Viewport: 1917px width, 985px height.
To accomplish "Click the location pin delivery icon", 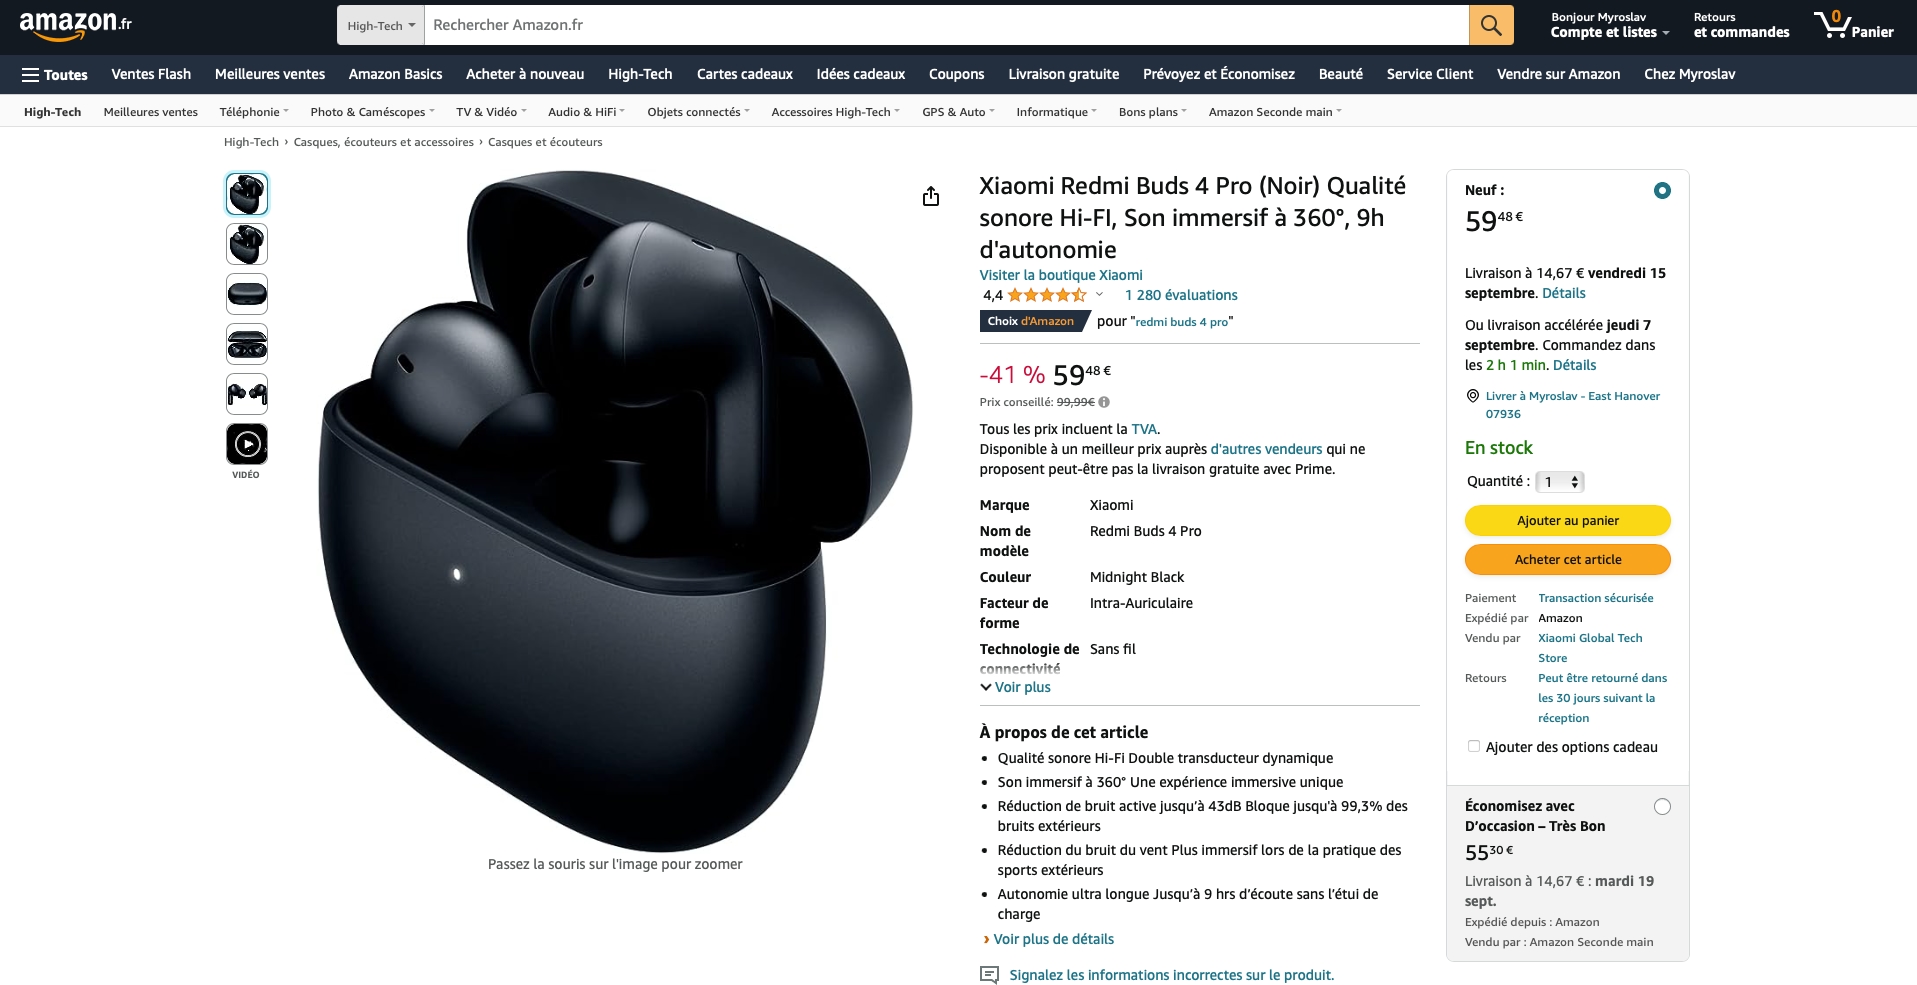I will pos(1472,396).
